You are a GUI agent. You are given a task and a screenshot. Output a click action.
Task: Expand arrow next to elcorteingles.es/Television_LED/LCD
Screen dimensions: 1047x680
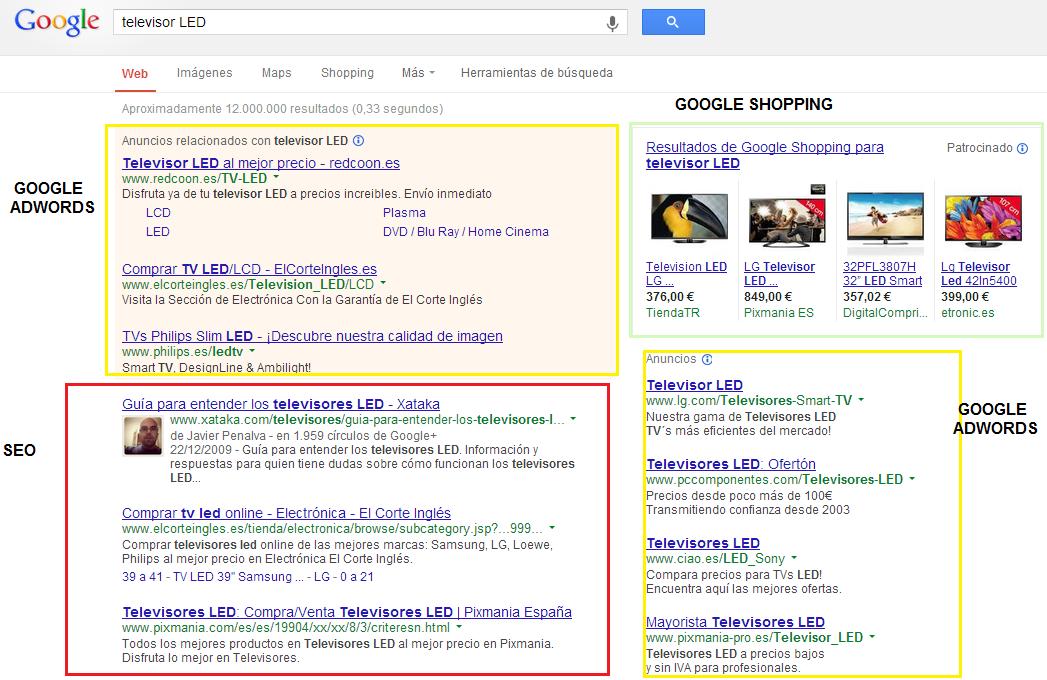pyautogui.click(x=383, y=283)
